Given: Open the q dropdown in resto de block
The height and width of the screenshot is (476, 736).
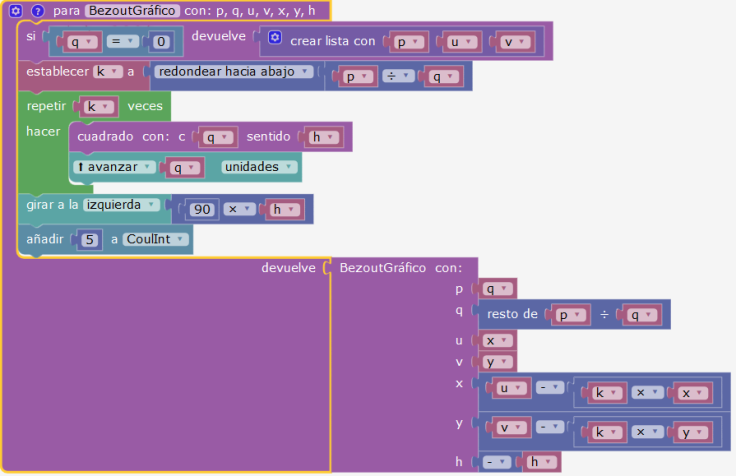Looking at the screenshot, I should click(644, 315).
